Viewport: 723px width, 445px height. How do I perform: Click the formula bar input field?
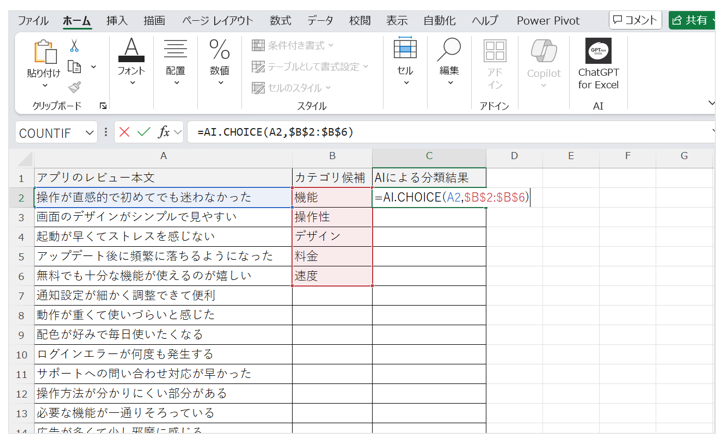450,132
